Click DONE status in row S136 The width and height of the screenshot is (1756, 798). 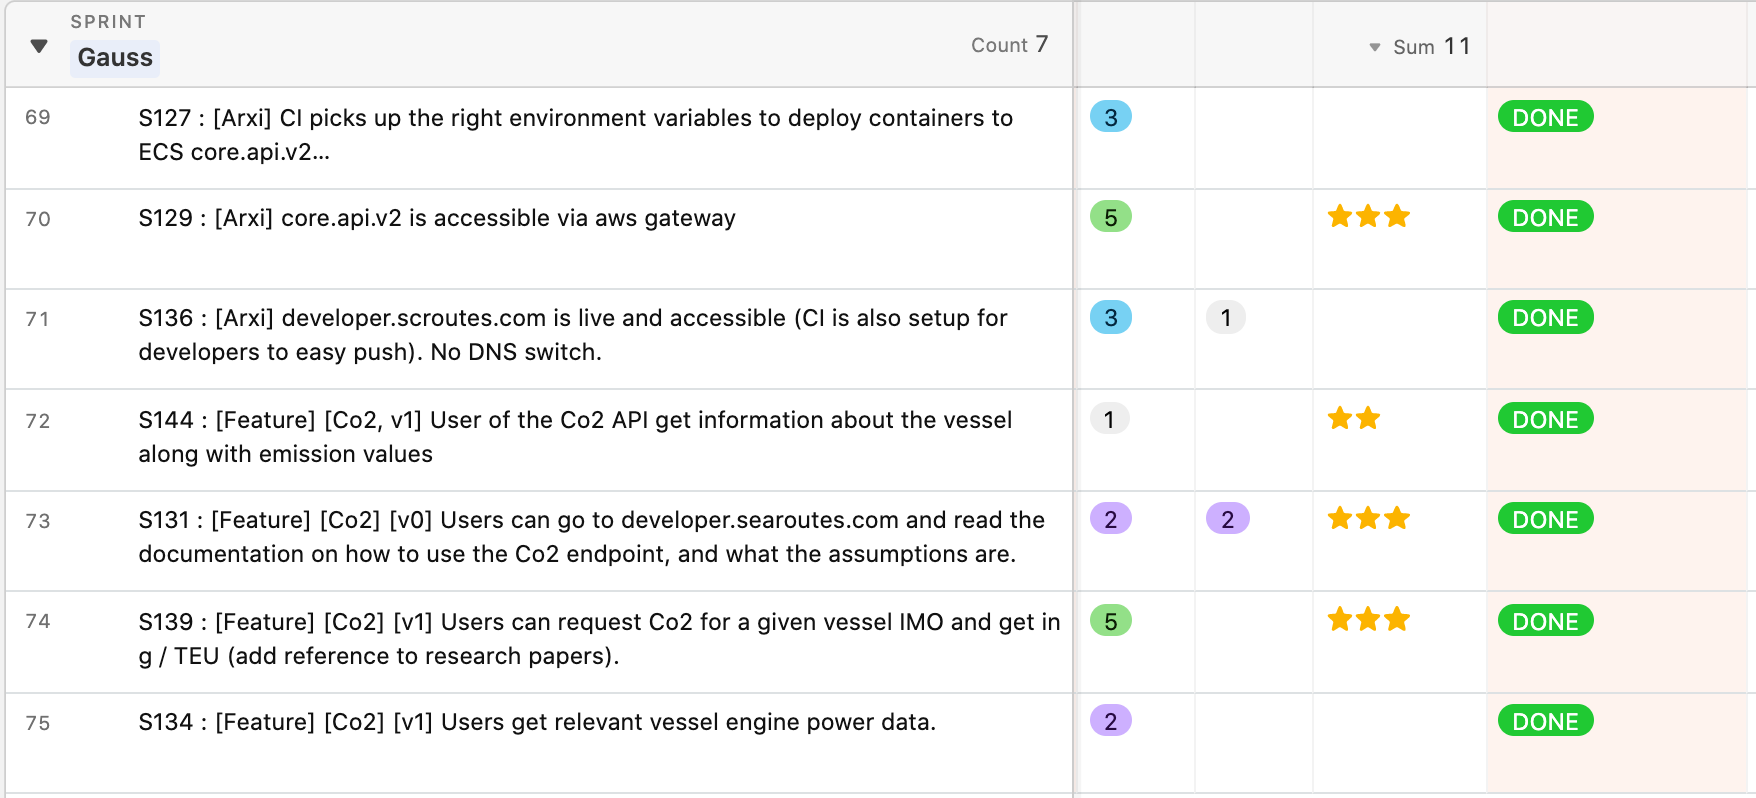pyautogui.click(x=1545, y=317)
